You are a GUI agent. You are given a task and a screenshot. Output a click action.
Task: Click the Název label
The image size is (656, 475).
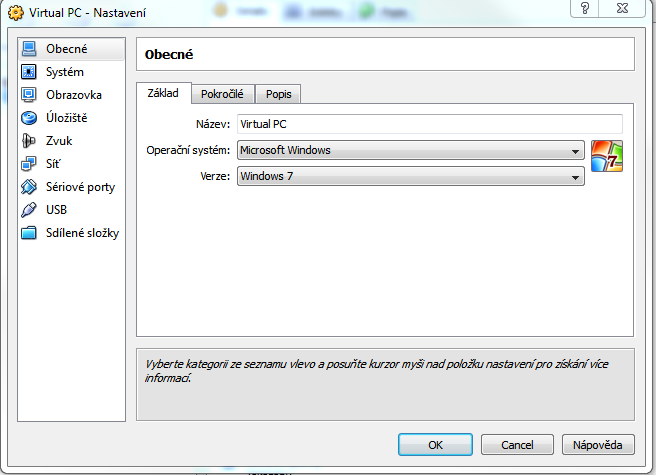[x=213, y=124]
